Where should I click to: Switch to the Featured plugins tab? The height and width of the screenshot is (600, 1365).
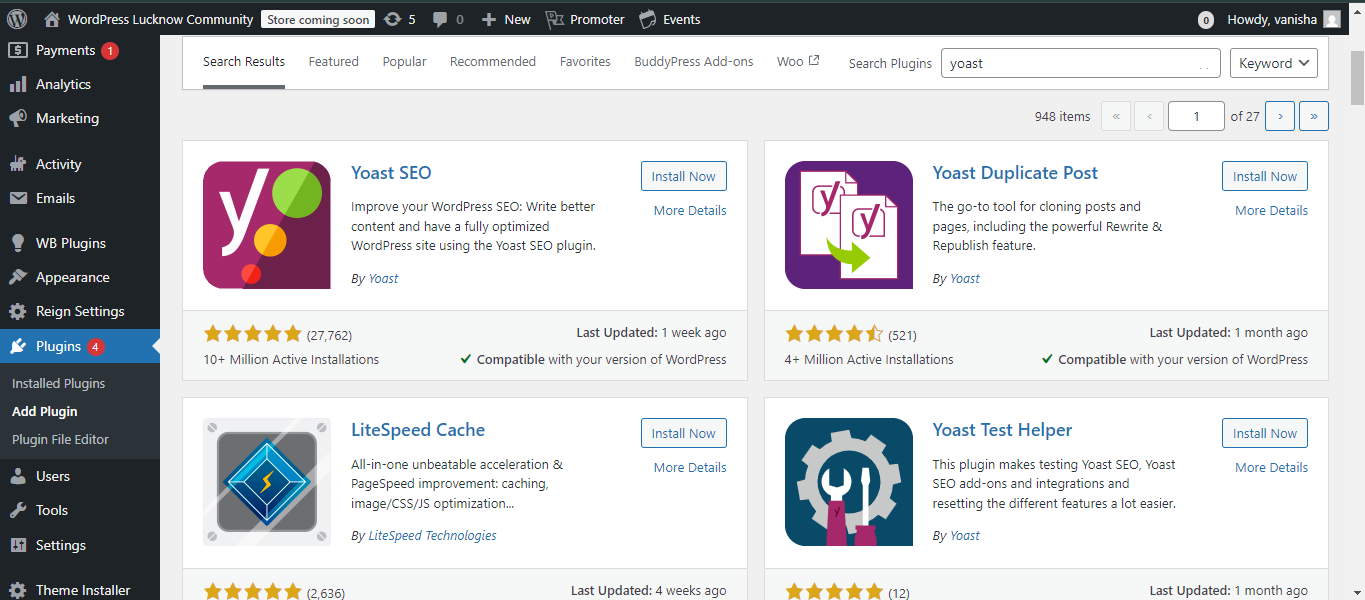pyautogui.click(x=333, y=61)
